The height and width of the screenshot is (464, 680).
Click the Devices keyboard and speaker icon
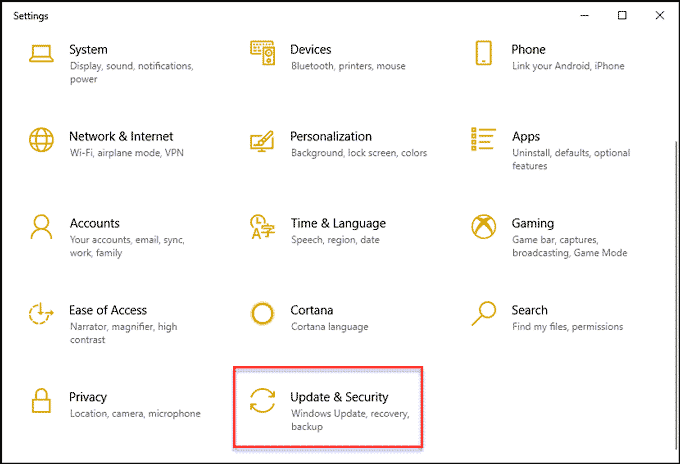point(262,53)
